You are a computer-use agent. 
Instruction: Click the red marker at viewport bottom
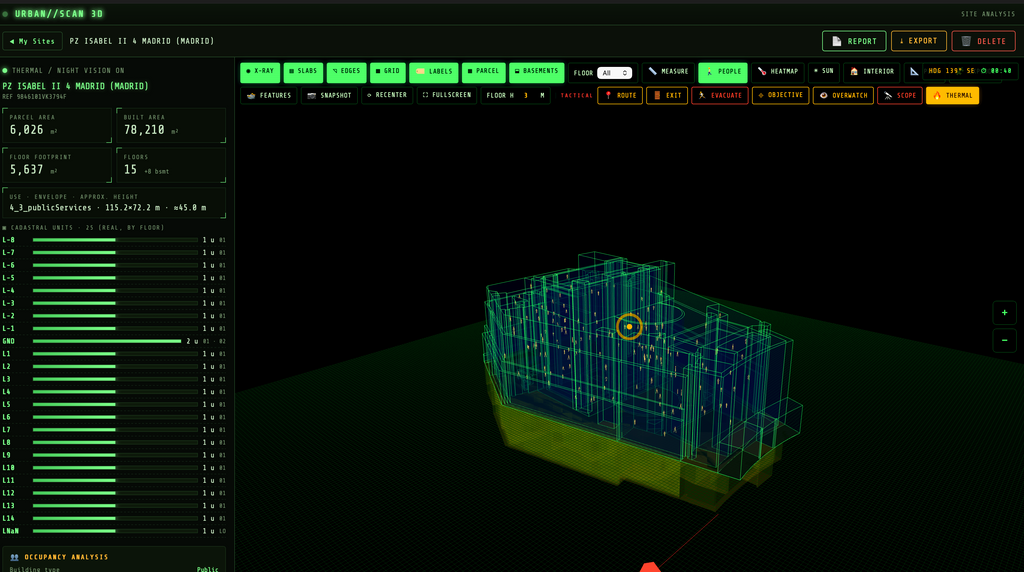pyautogui.click(x=649, y=567)
